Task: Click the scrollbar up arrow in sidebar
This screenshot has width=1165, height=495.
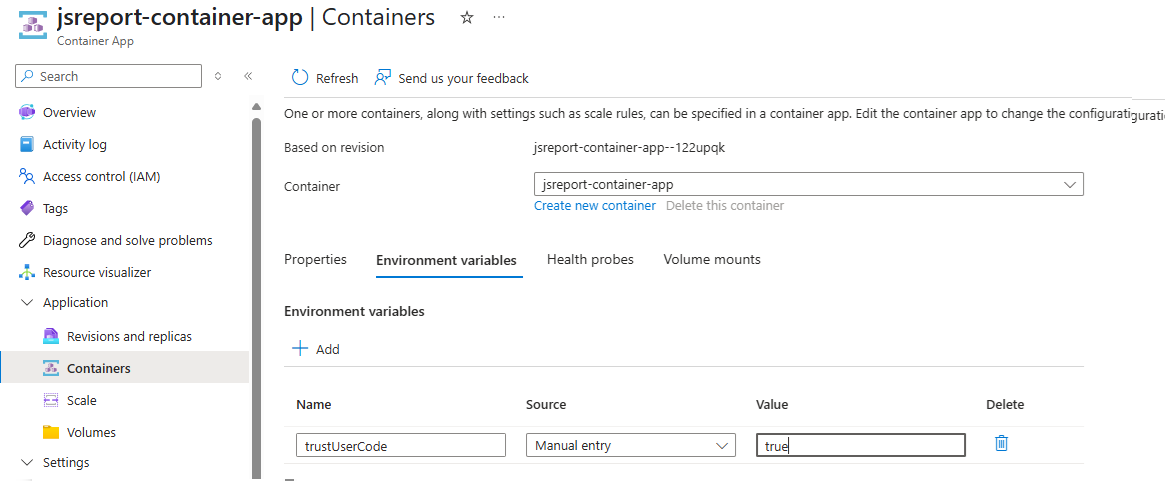Action: [x=256, y=106]
